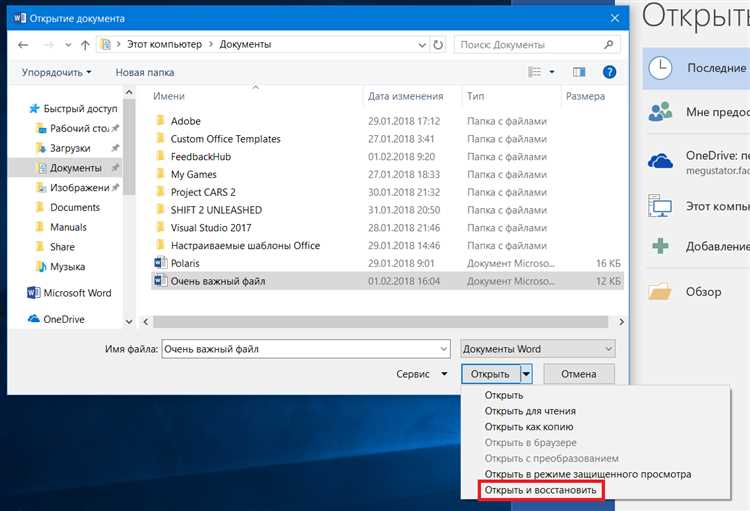Click horizontal scrollbar right arrow
The image size is (750, 511).
pyautogui.click(x=621, y=322)
